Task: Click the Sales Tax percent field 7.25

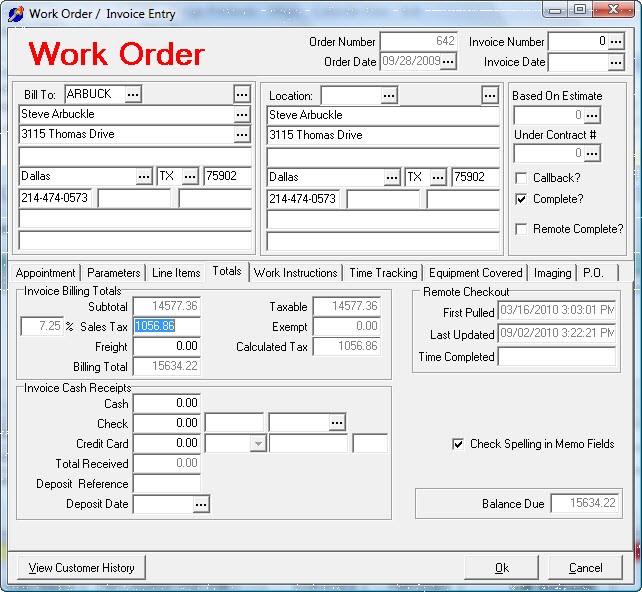Action: pos(43,326)
